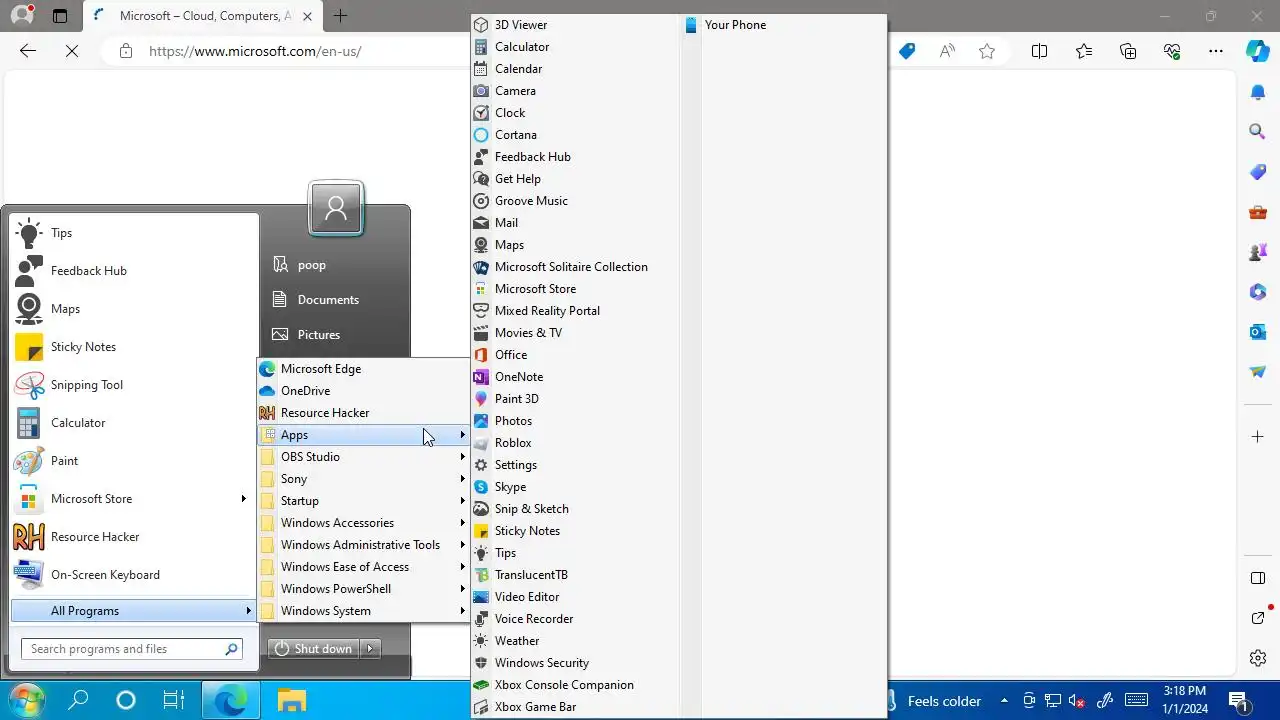Open File Explorer from taskbar
Screen dimensions: 1280x720
pyautogui.click(x=291, y=700)
